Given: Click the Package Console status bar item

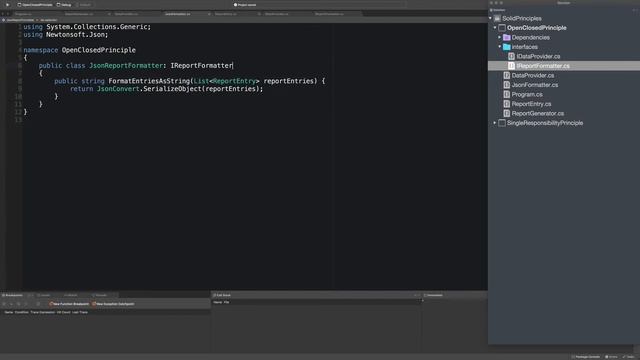Looking at the screenshot, I should [x=586, y=357].
